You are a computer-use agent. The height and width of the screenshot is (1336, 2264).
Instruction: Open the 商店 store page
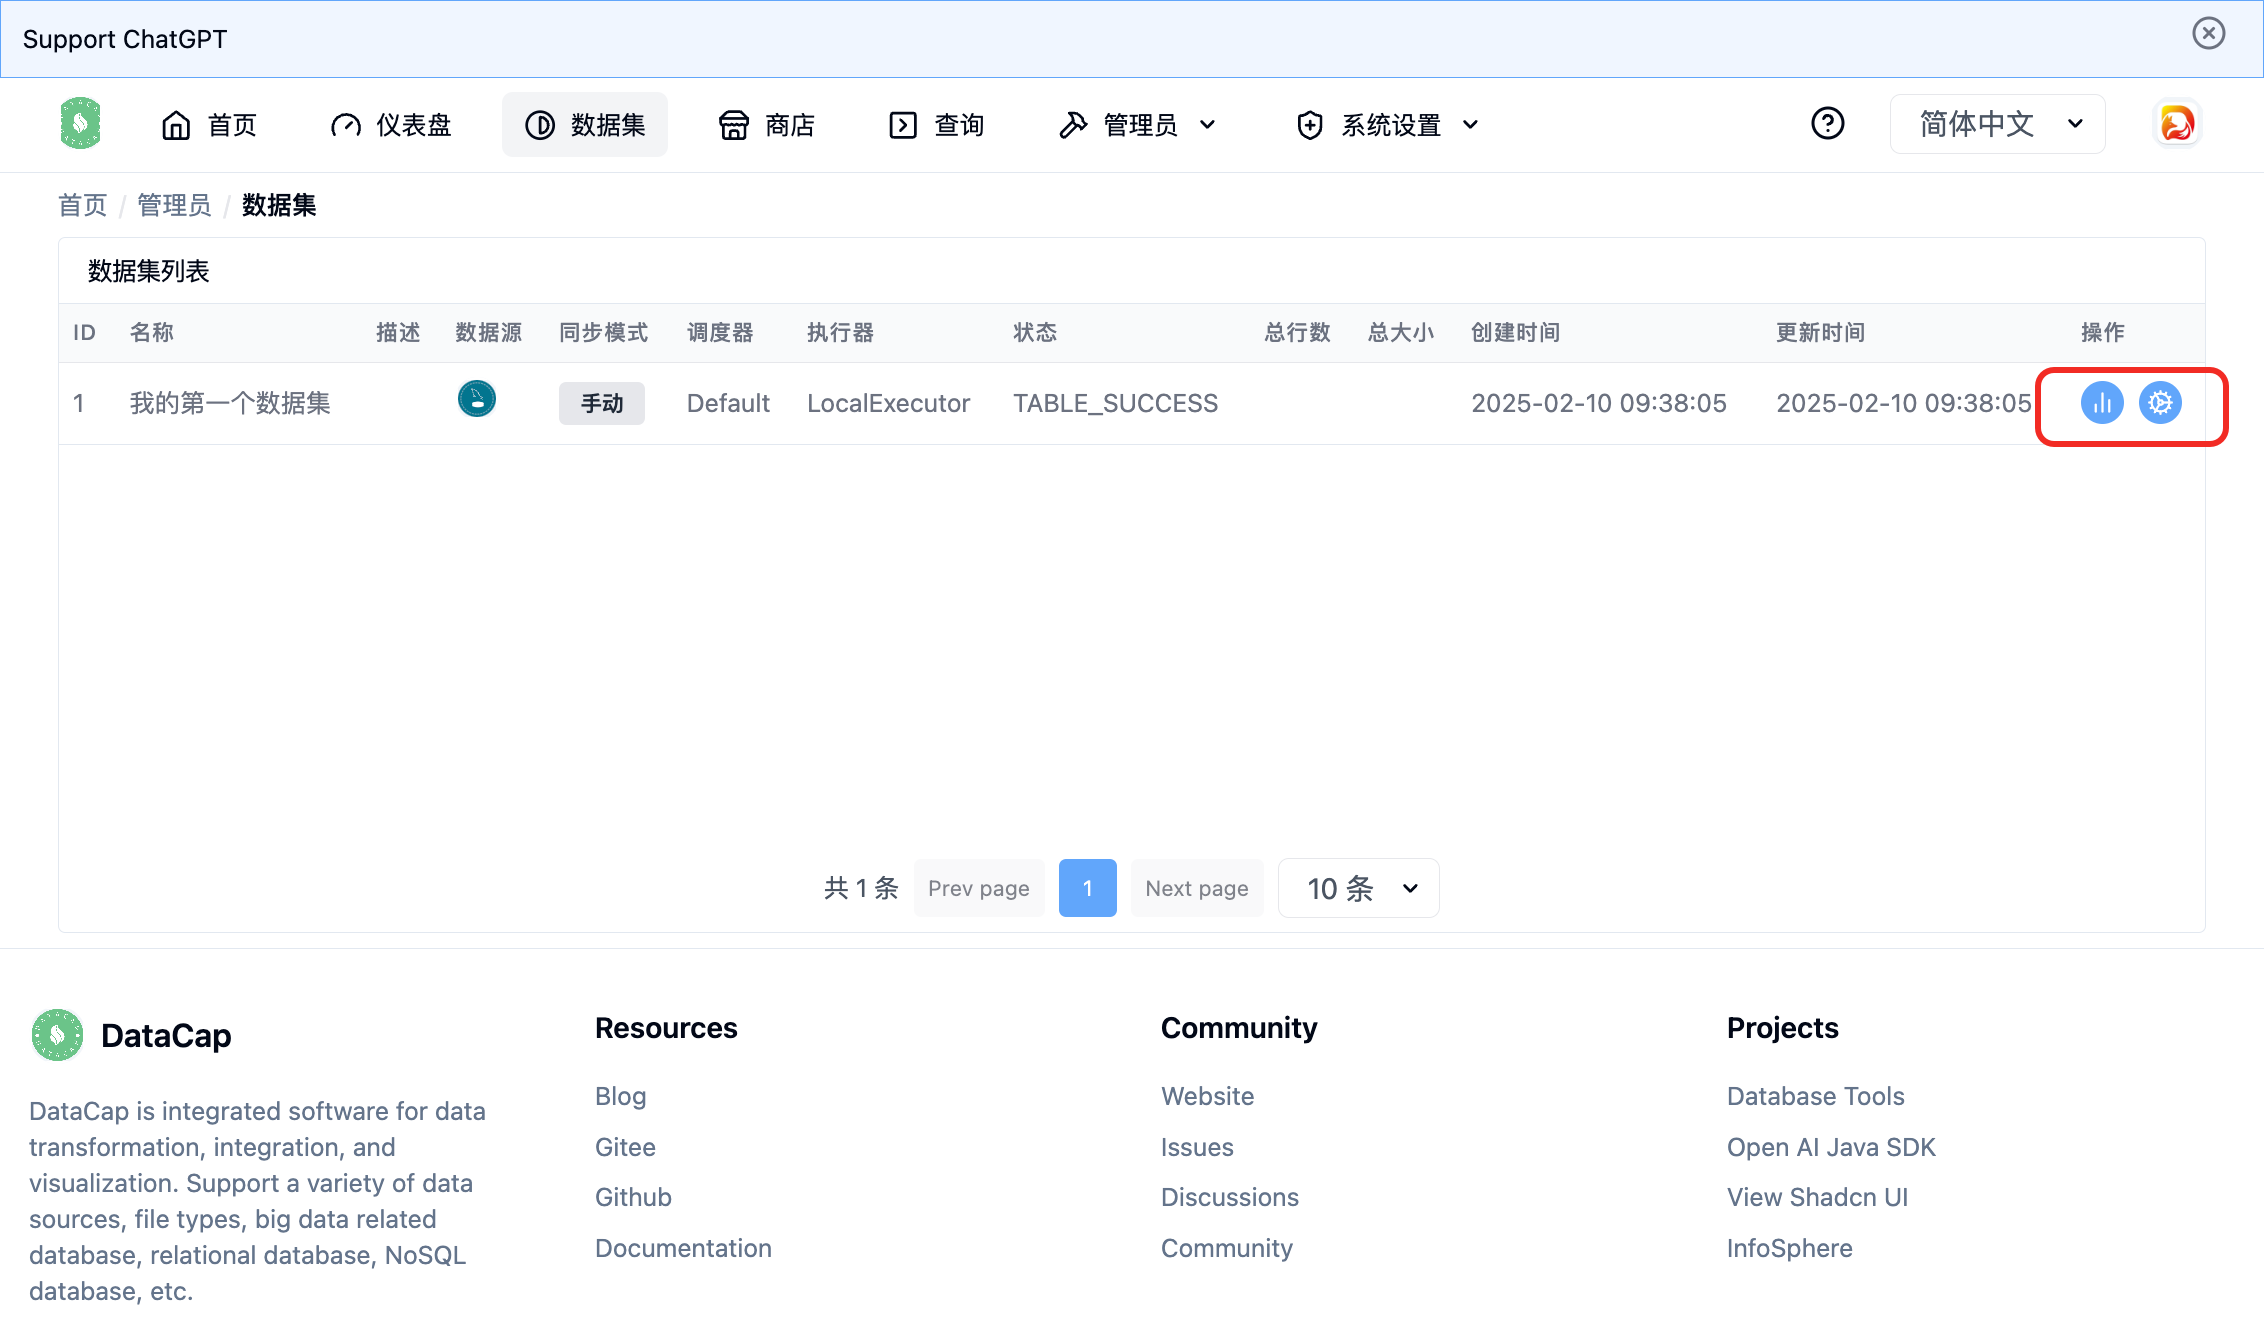pyautogui.click(x=767, y=125)
